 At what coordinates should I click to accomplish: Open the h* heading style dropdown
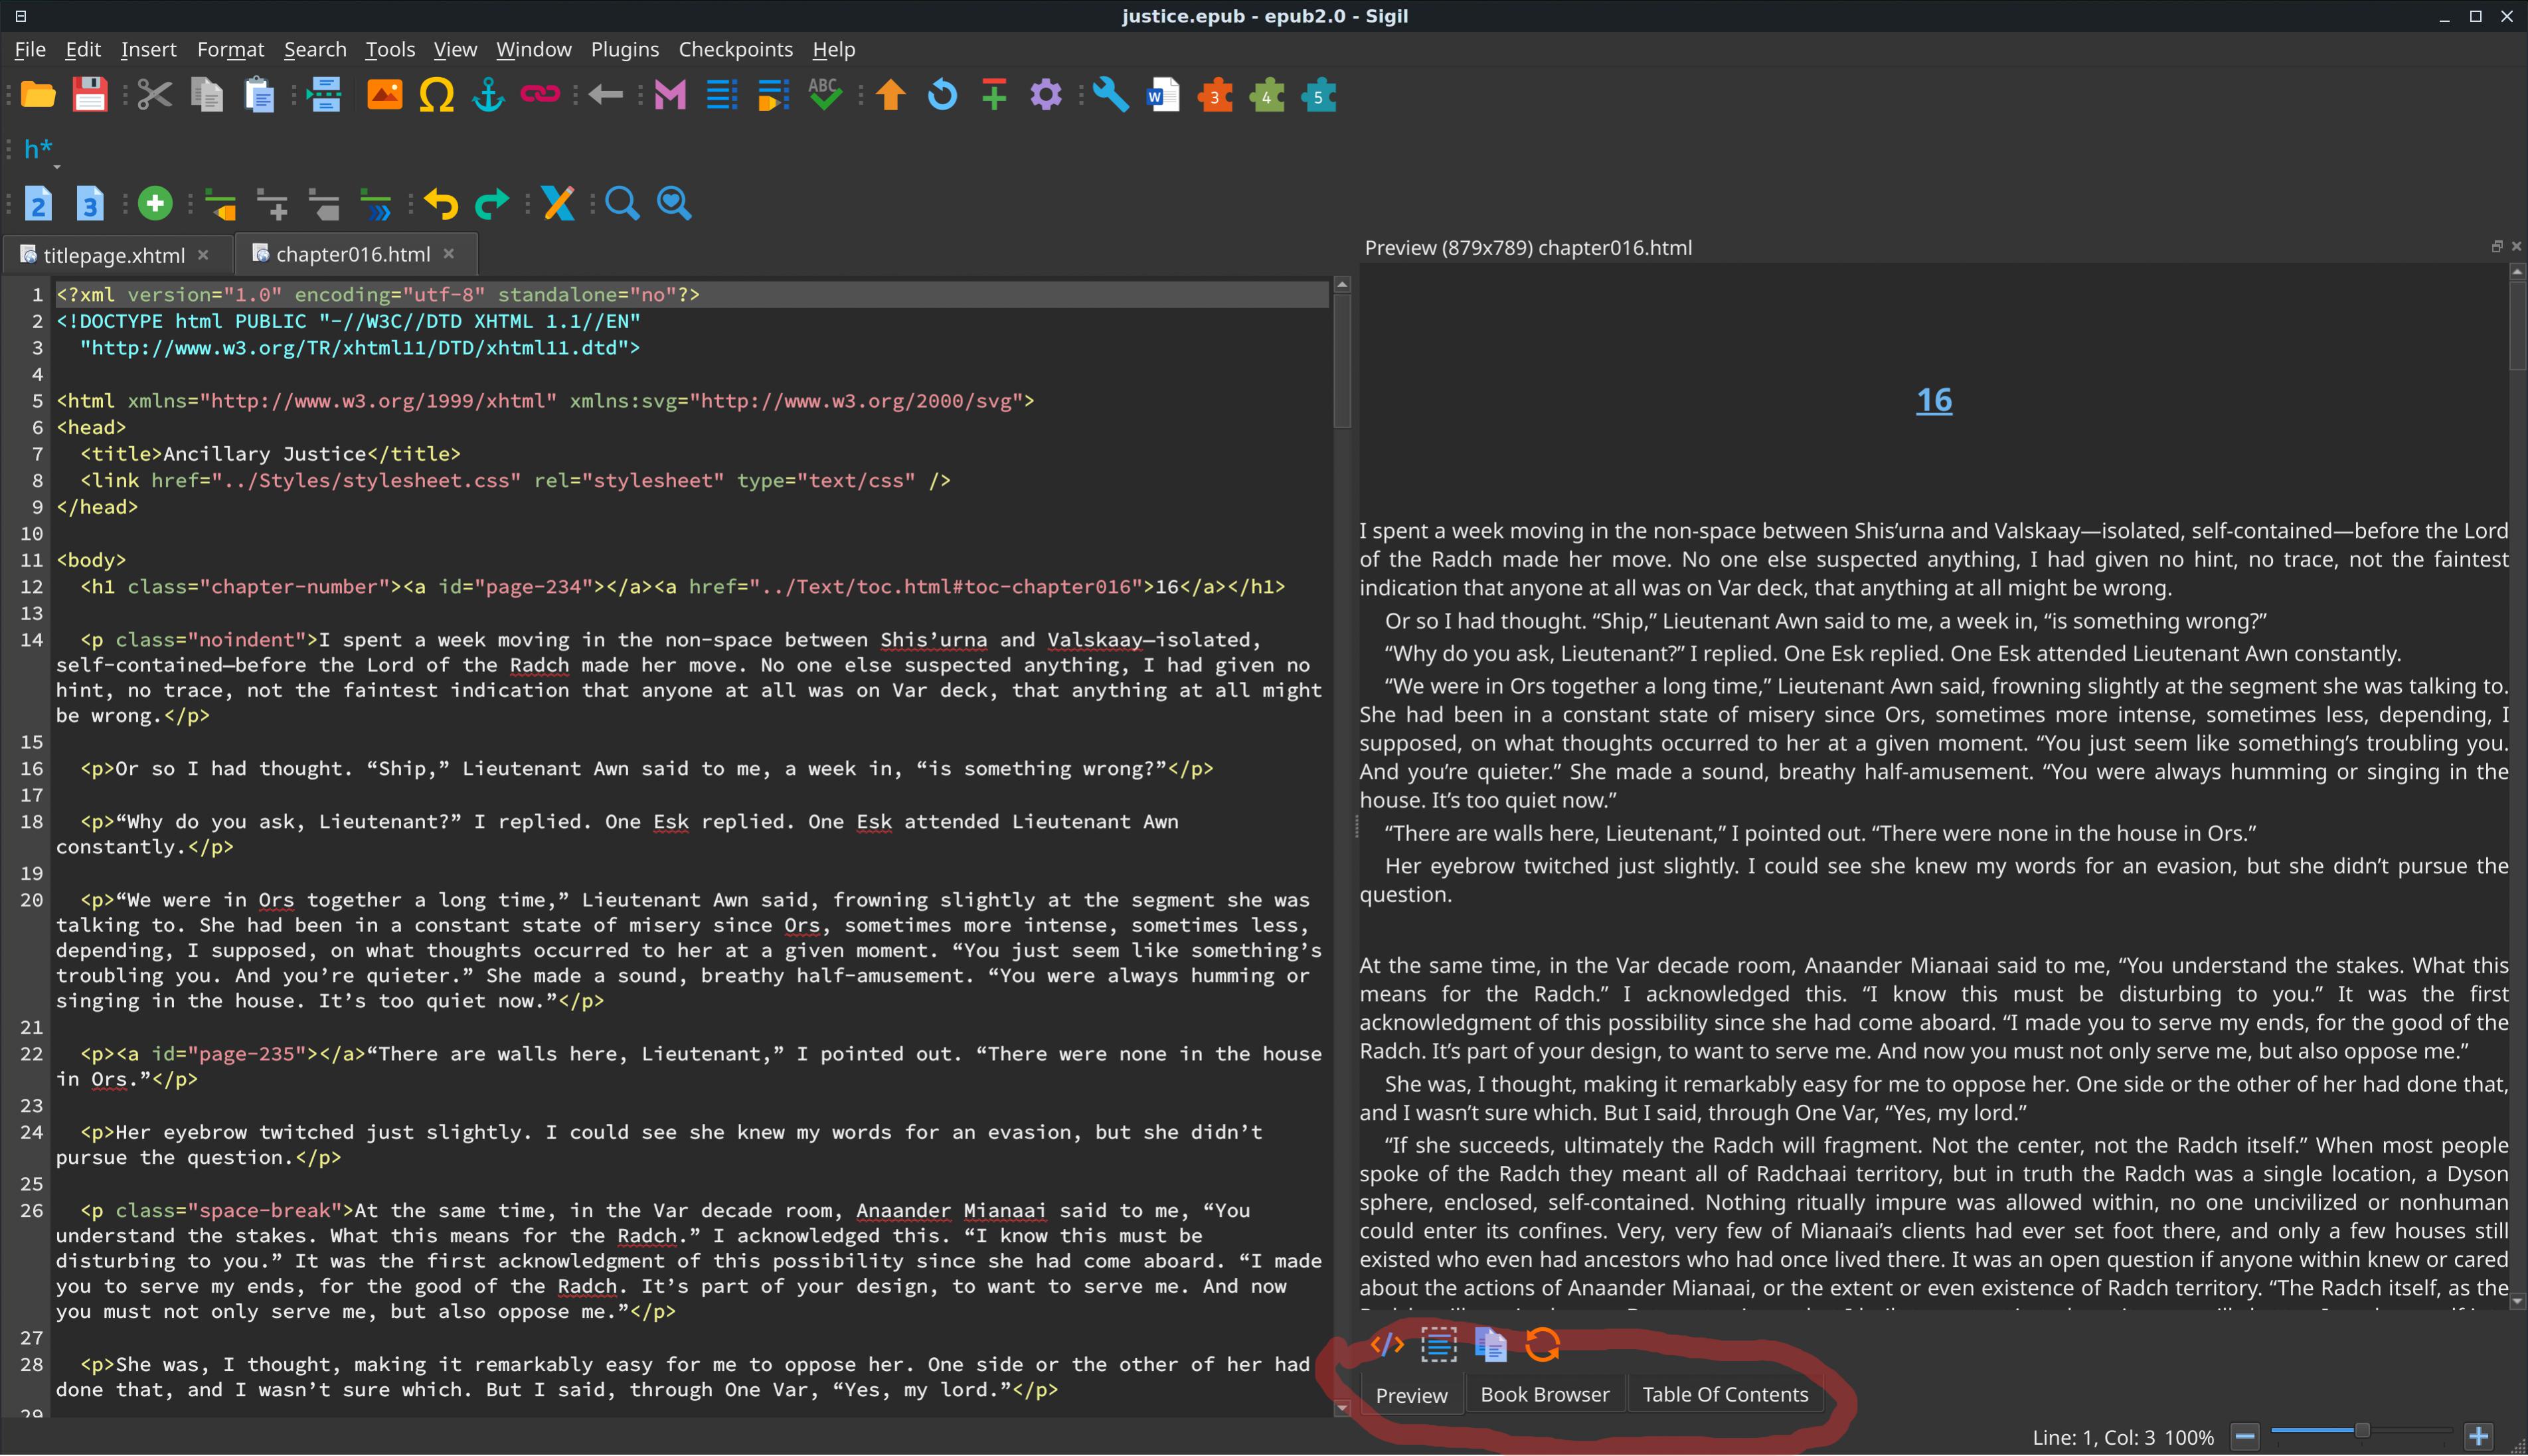[x=40, y=152]
